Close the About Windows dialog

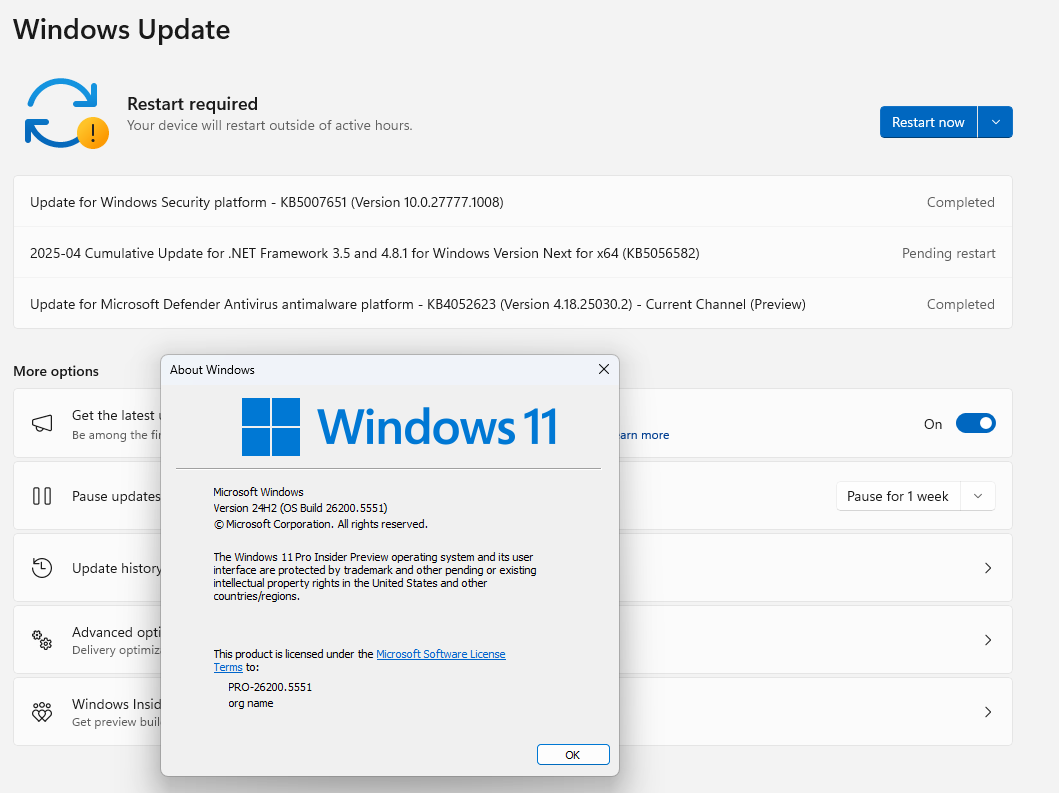604,369
